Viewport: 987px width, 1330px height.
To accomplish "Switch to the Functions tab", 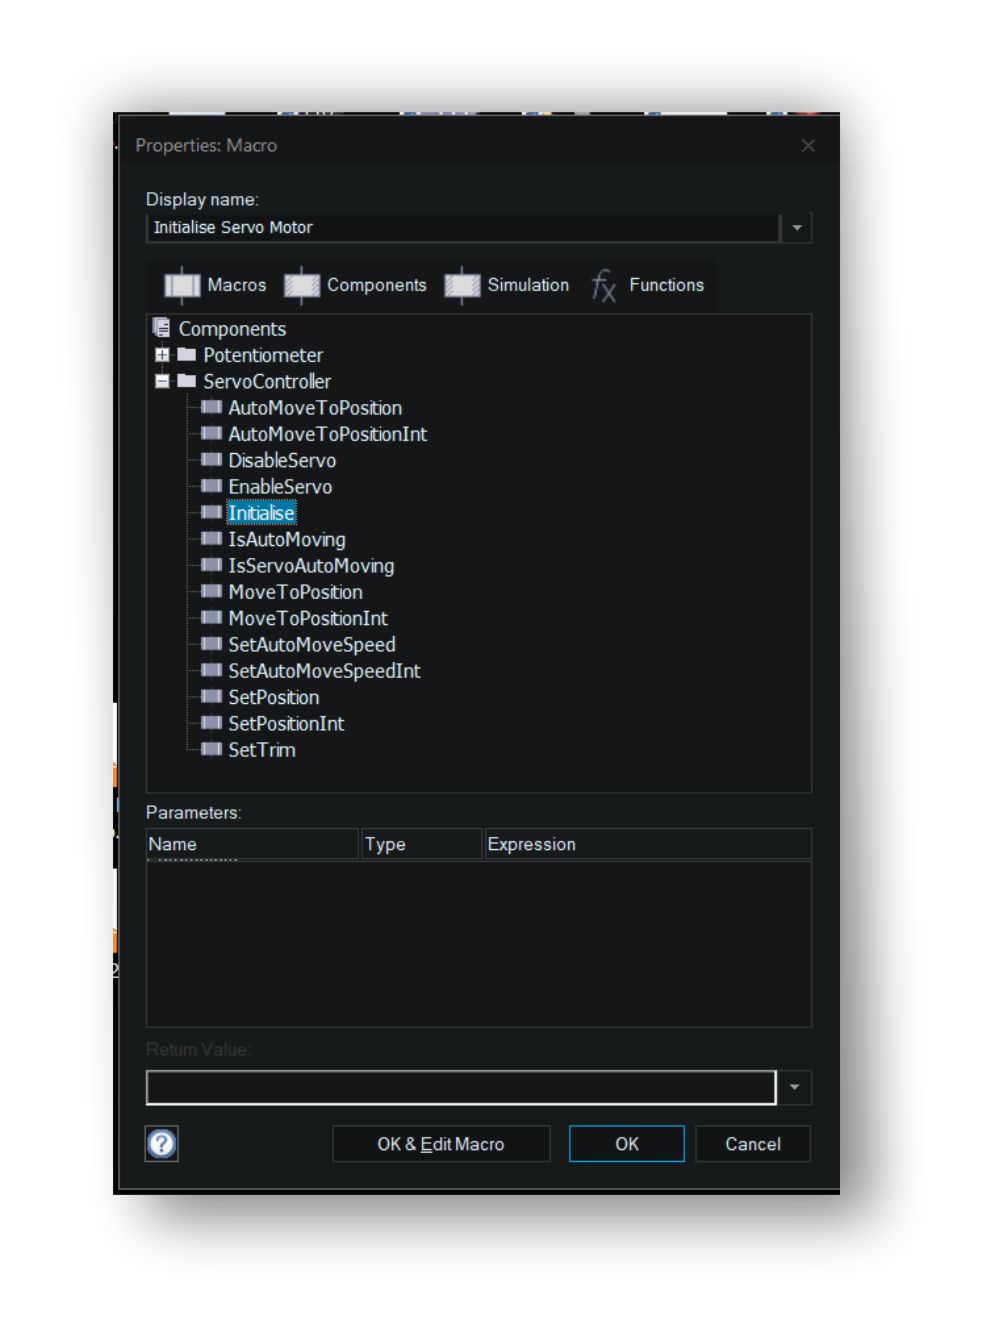I will (x=648, y=286).
